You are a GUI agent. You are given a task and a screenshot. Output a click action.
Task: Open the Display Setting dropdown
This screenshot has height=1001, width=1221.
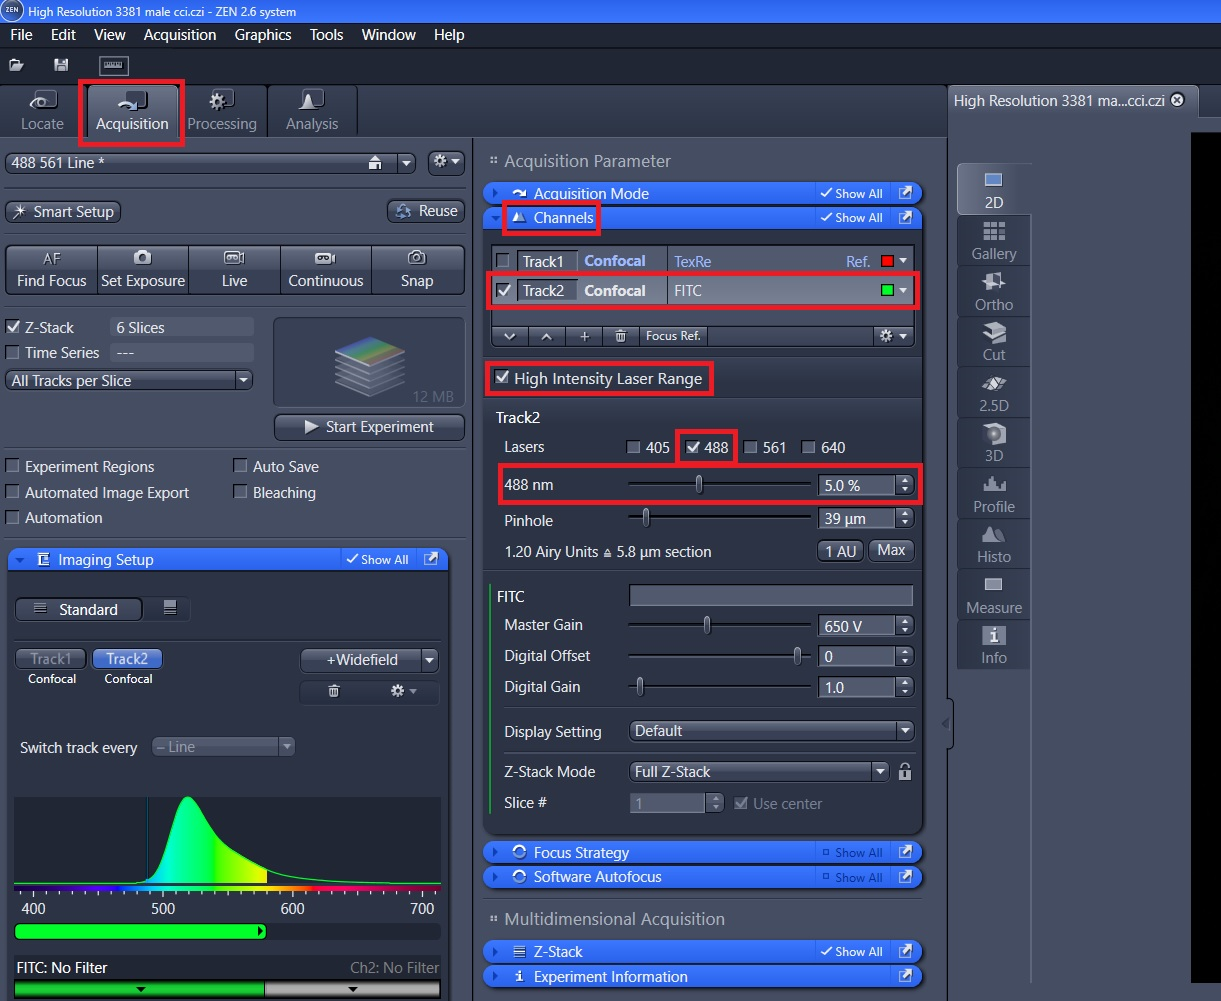771,731
